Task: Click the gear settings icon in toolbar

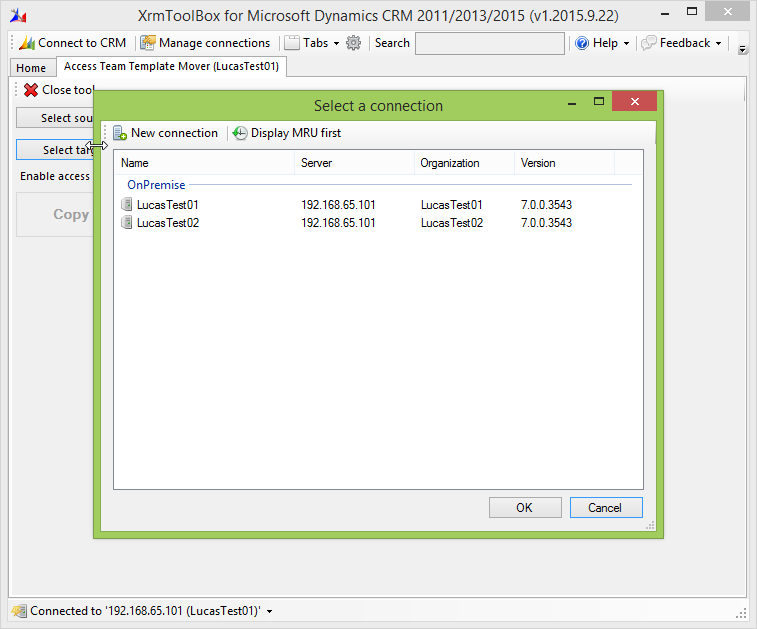Action: tap(353, 43)
